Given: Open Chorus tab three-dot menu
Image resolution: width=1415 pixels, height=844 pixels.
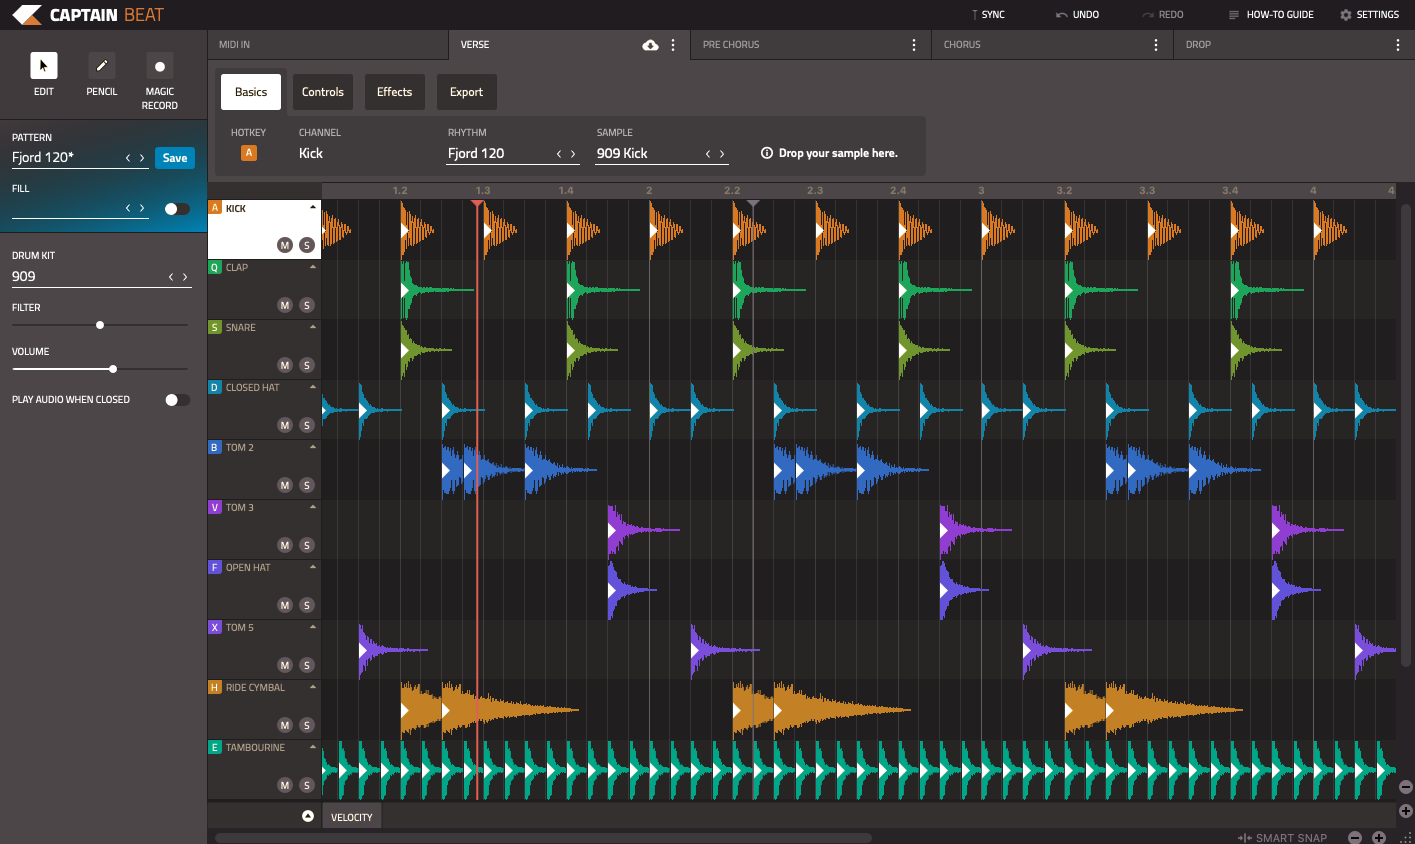Looking at the screenshot, I should pyautogui.click(x=1156, y=45).
